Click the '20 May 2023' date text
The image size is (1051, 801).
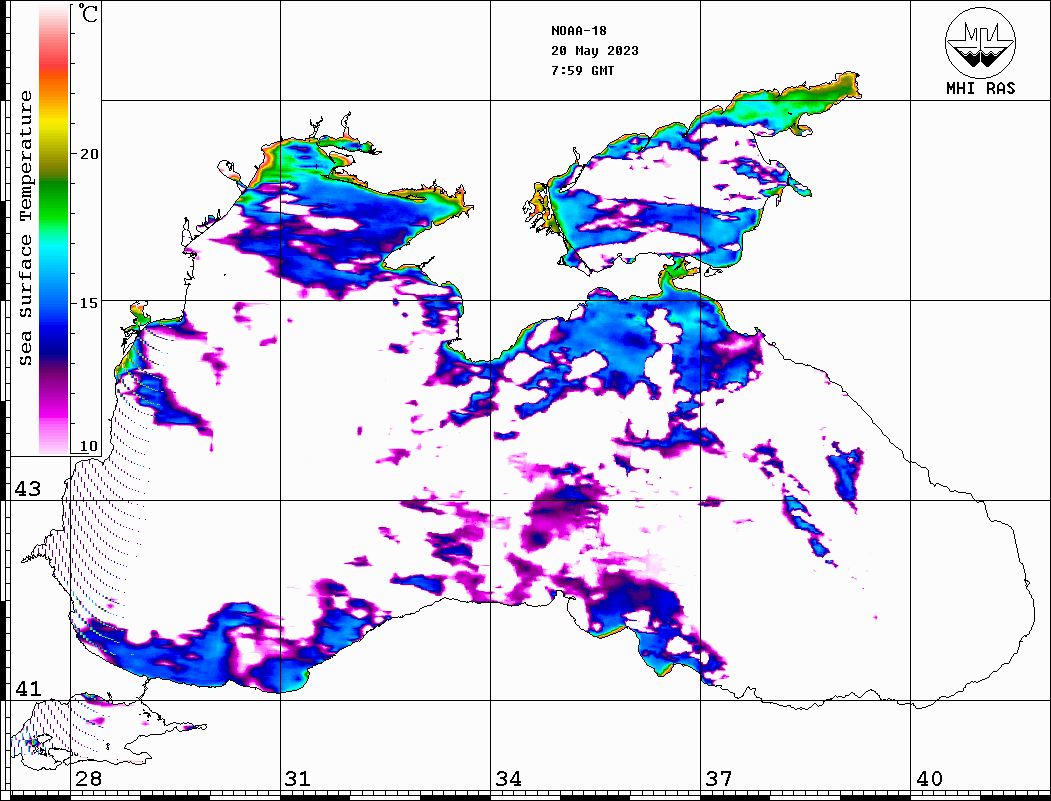click(x=595, y=51)
